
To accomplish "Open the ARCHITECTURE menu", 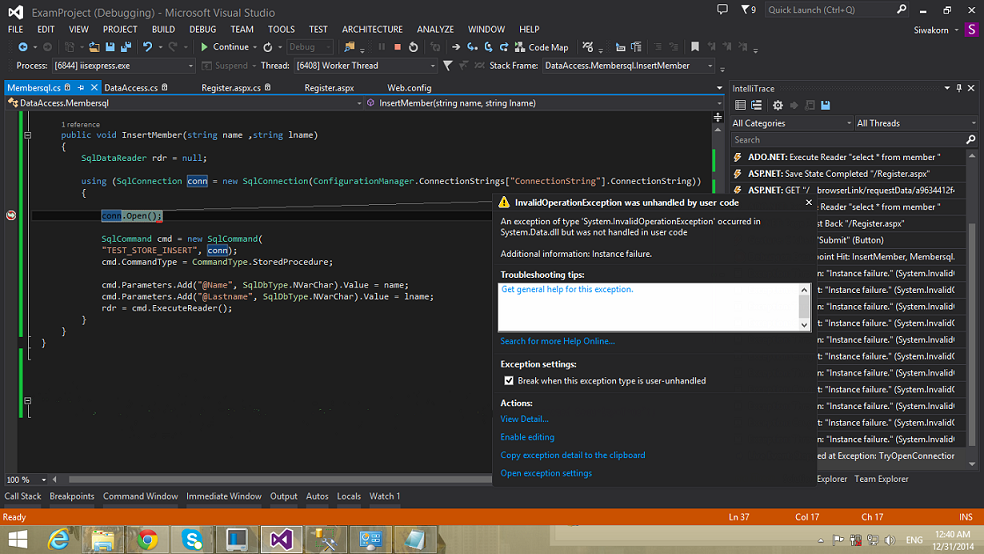I will [372, 29].
